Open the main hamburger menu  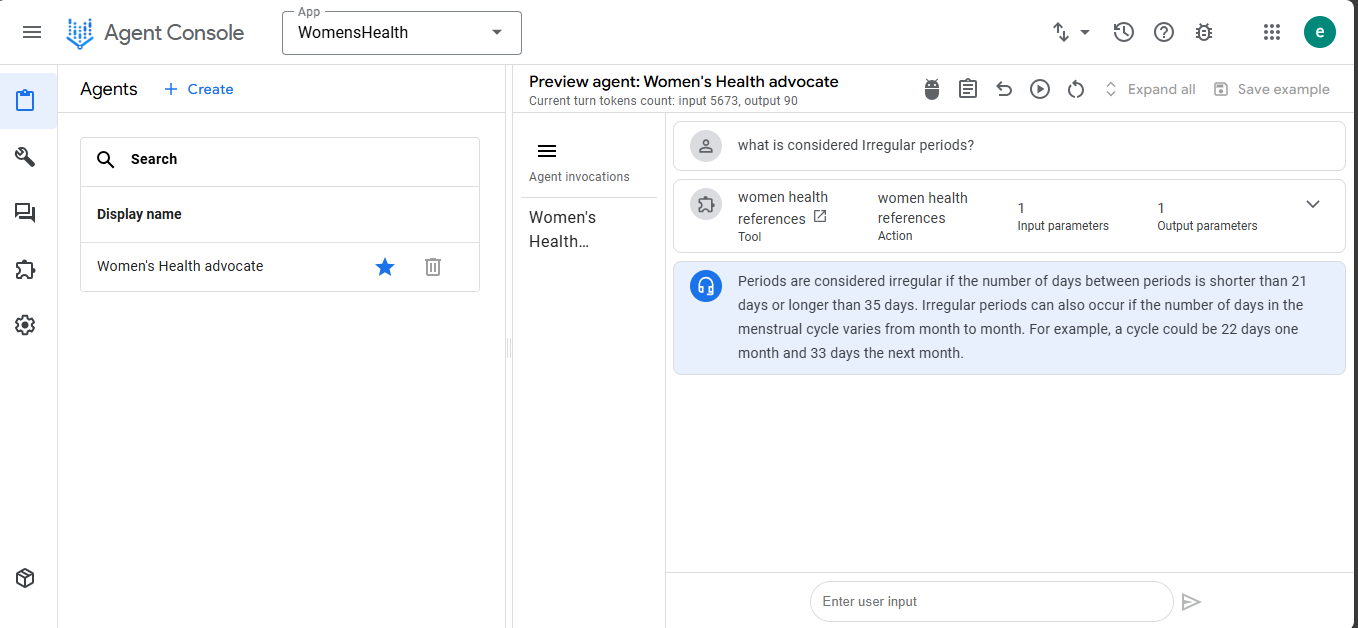point(32,32)
